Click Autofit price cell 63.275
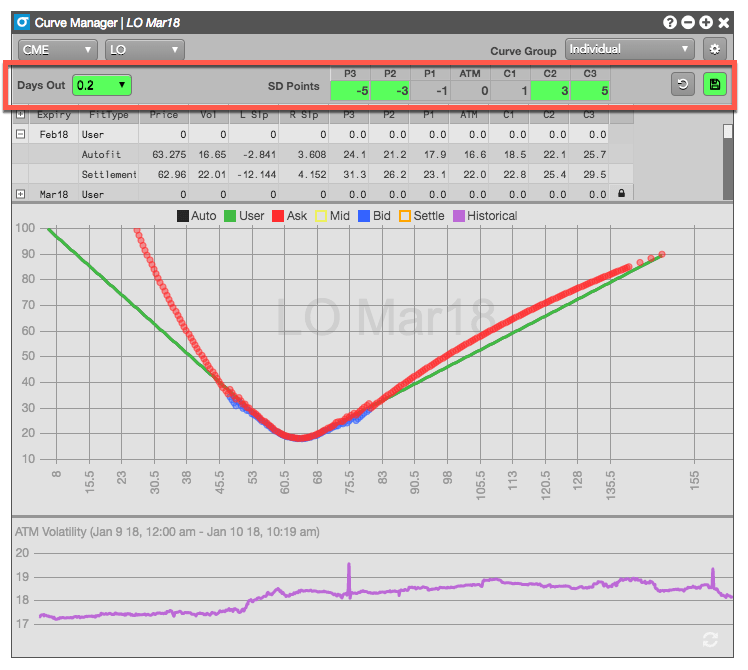748x670 pixels. pos(164,154)
